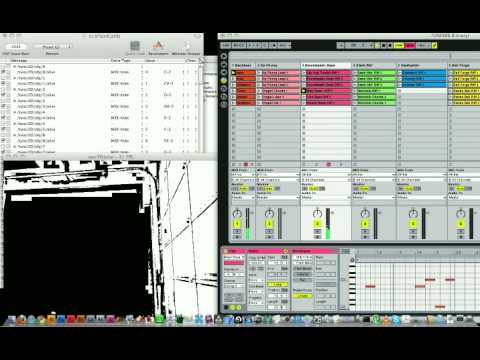Viewport: 480px width, 360px height.
Task: Click the yellow Linked button in Envelopes box
Action: click(303, 296)
